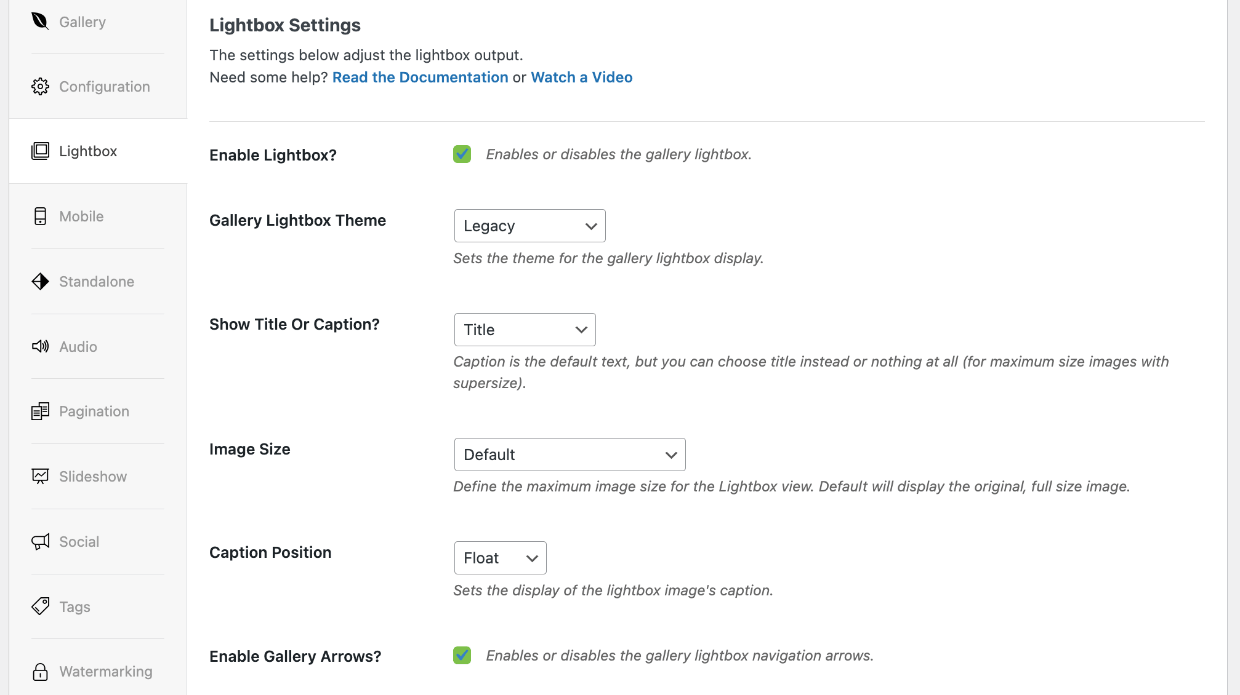1240x695 pixels.
Task: Expand the Image Size dropdown
Action: (x=569, y=454)
